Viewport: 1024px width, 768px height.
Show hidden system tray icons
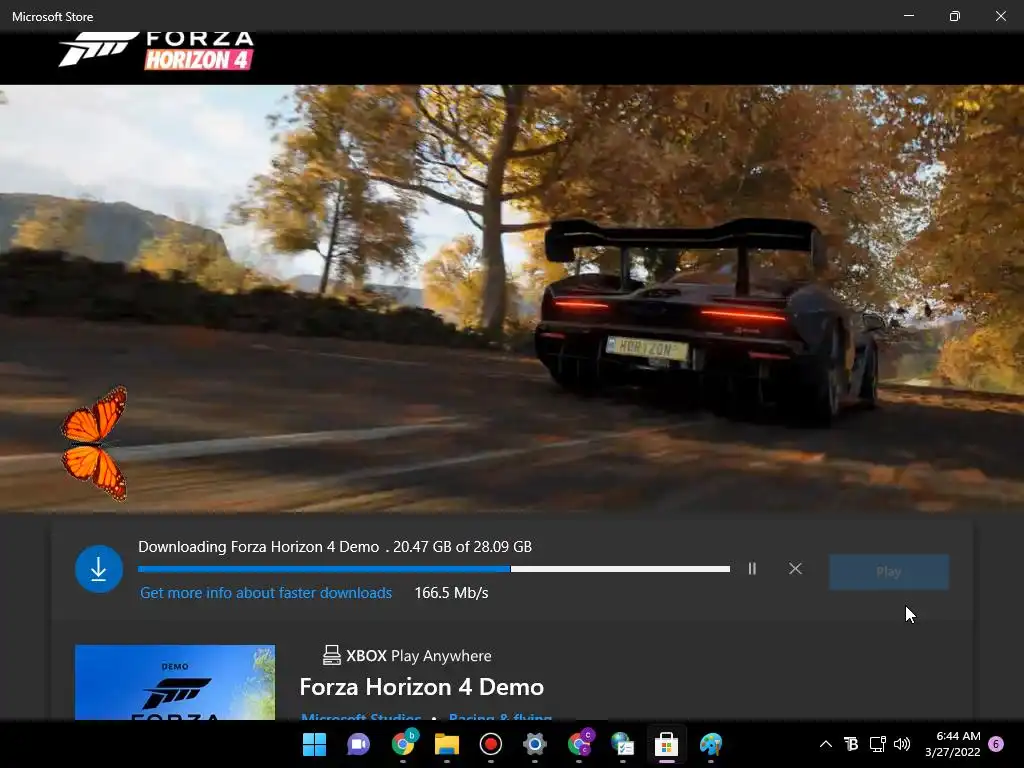coord(825,744)
